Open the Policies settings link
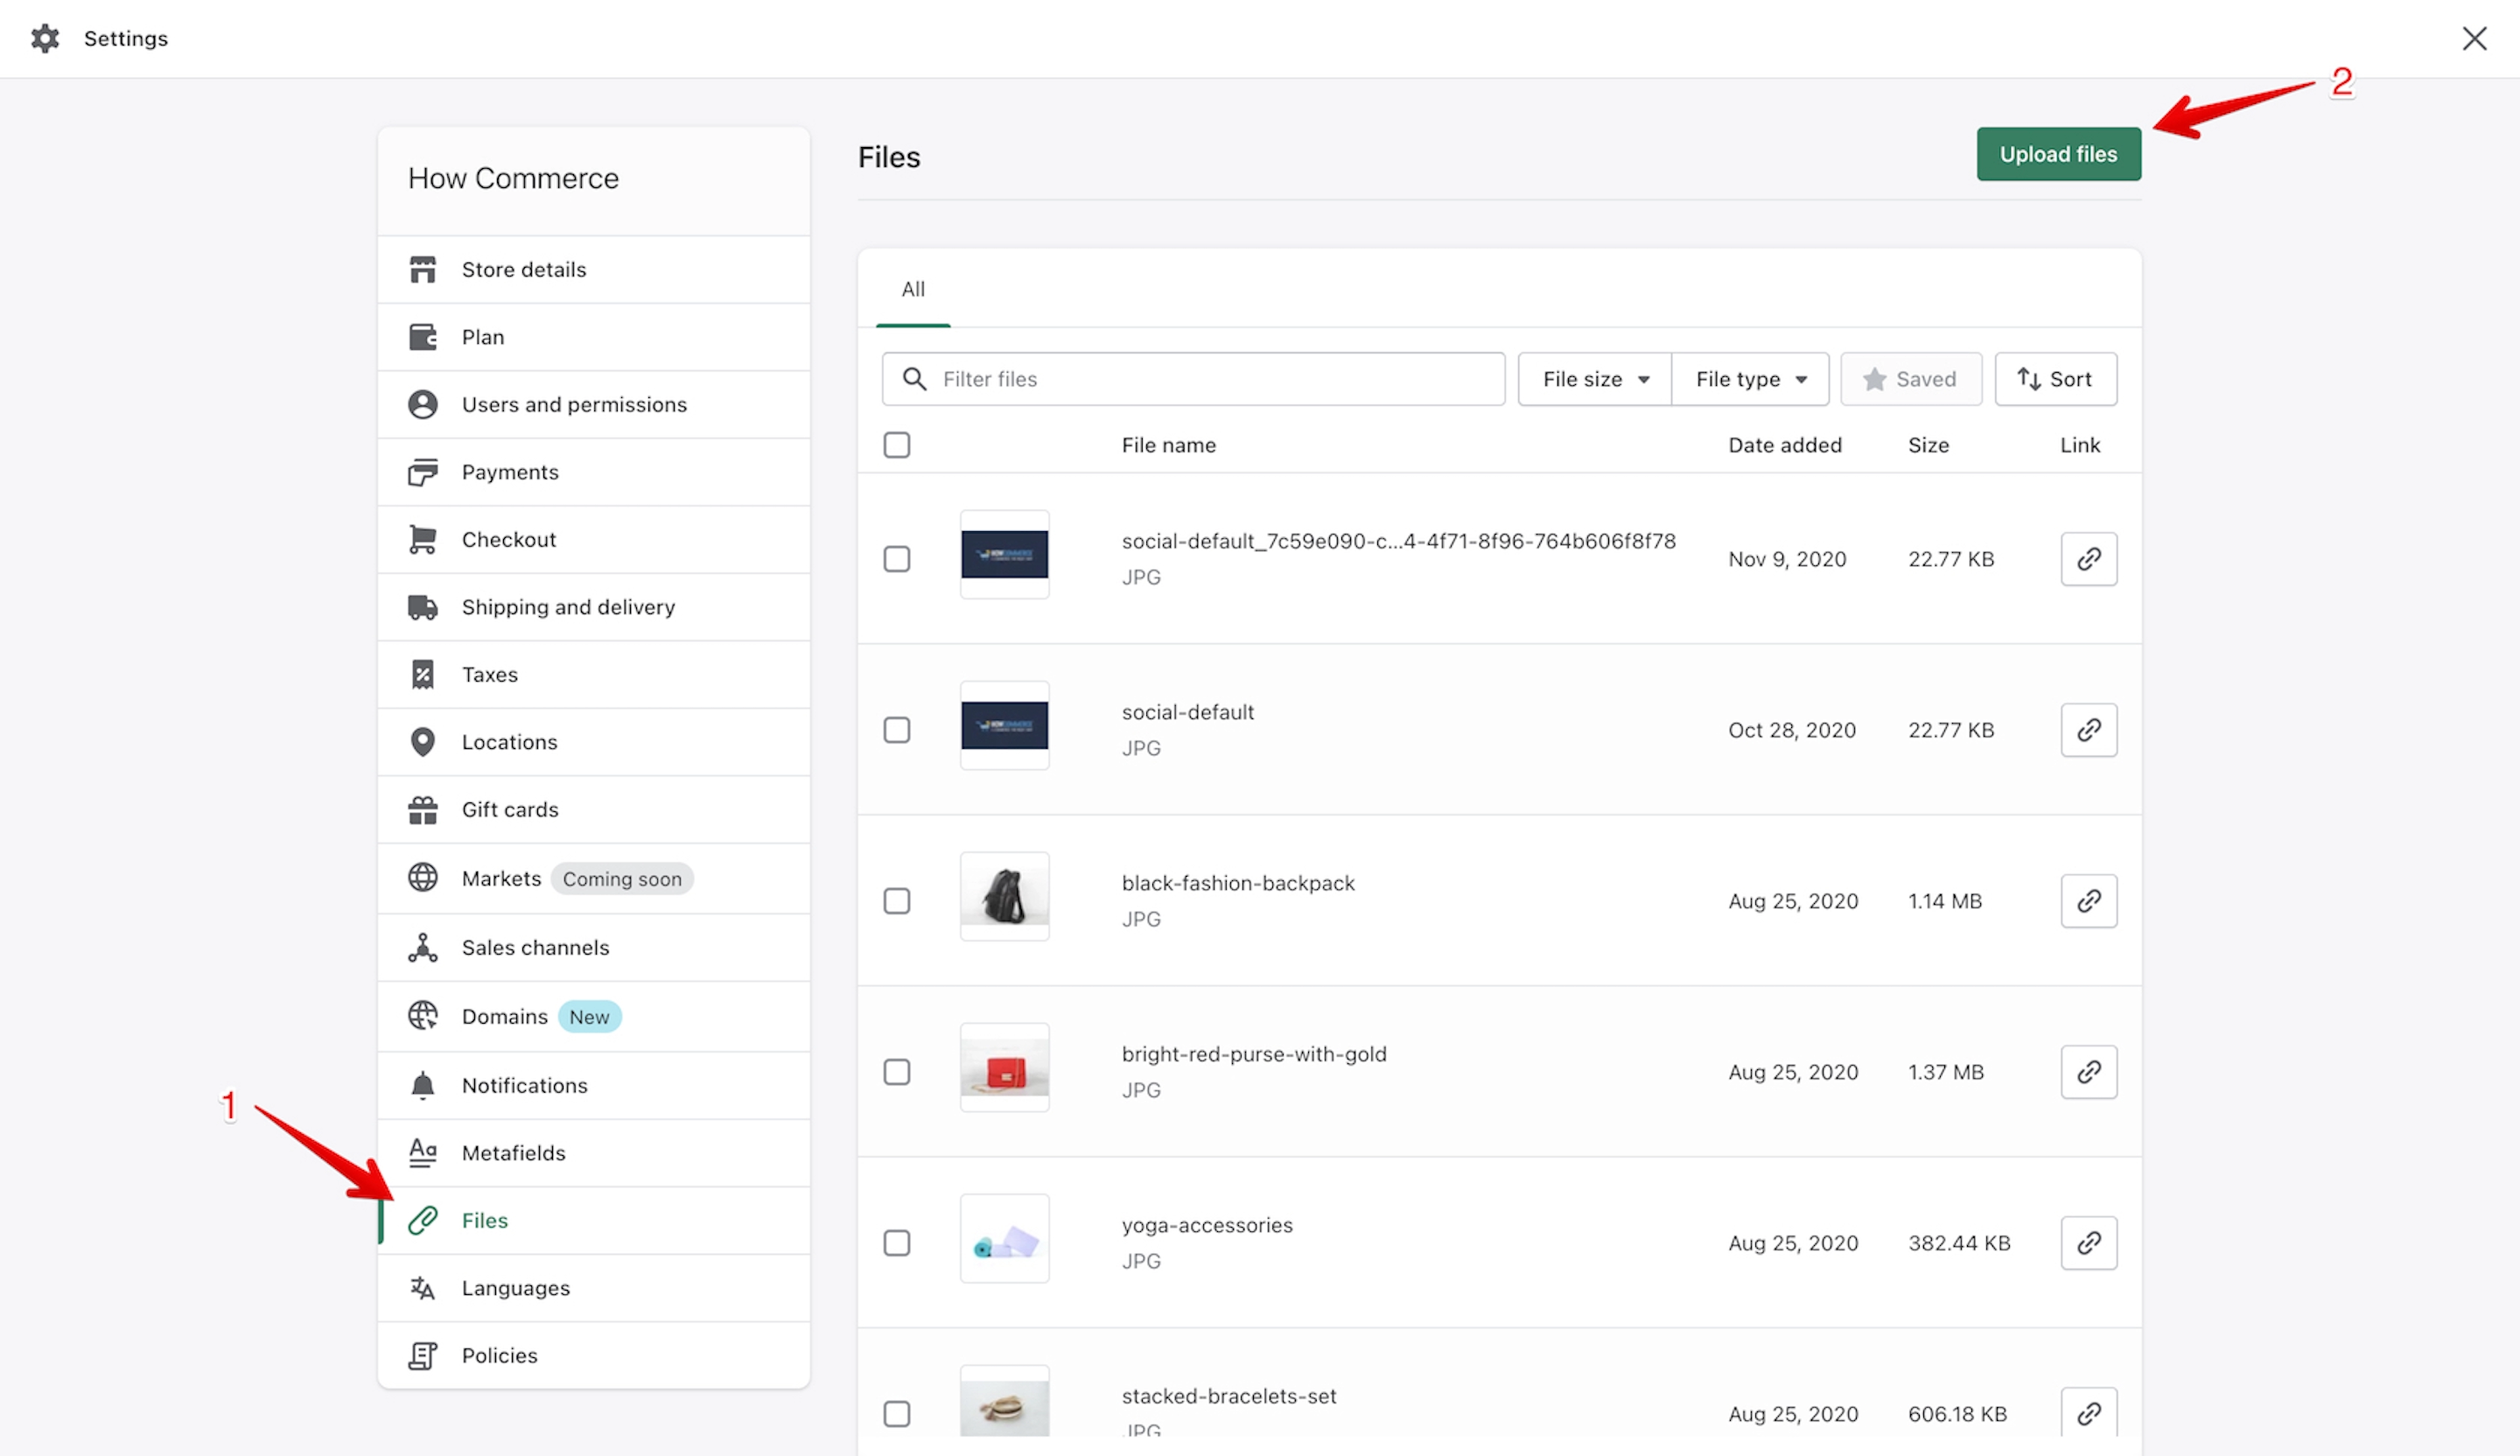2520x1456 pixels. (x=594, y=1355)
